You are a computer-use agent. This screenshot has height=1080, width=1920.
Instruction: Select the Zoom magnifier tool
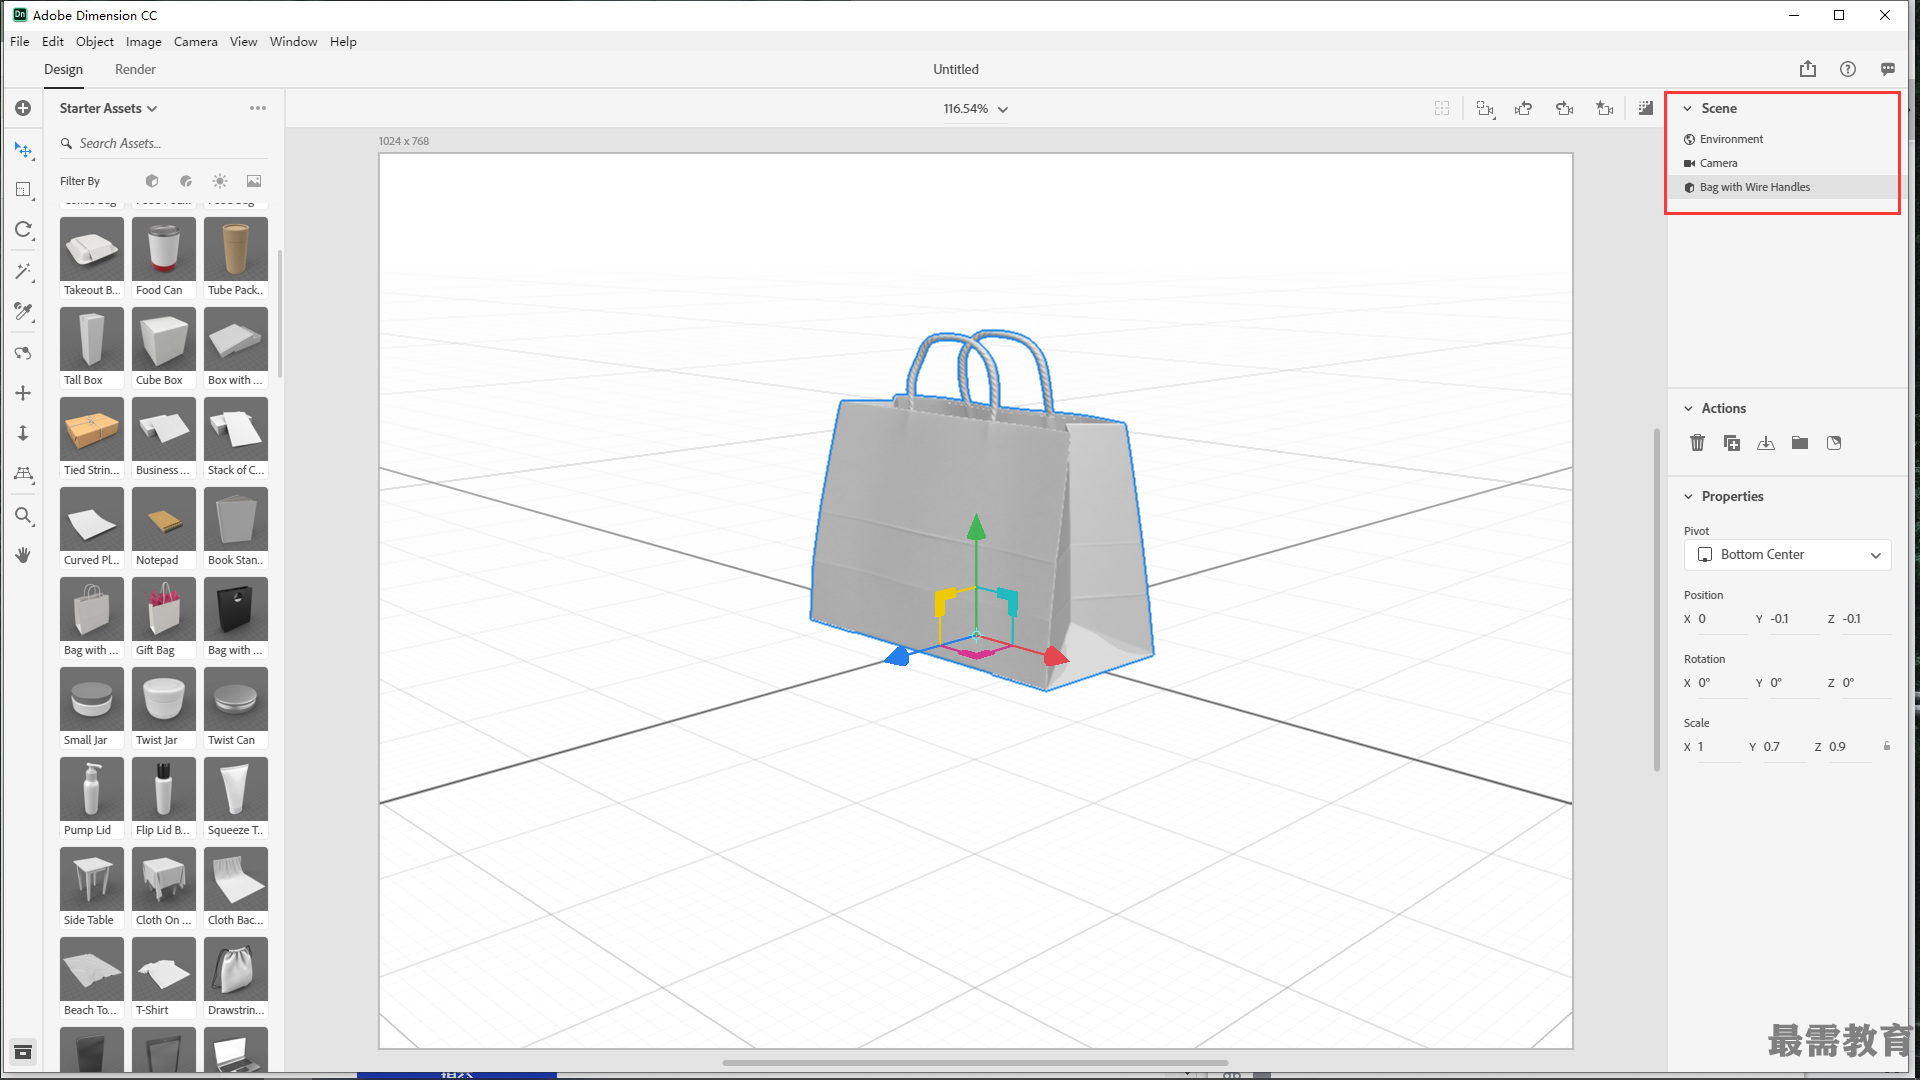click(23, 516)
